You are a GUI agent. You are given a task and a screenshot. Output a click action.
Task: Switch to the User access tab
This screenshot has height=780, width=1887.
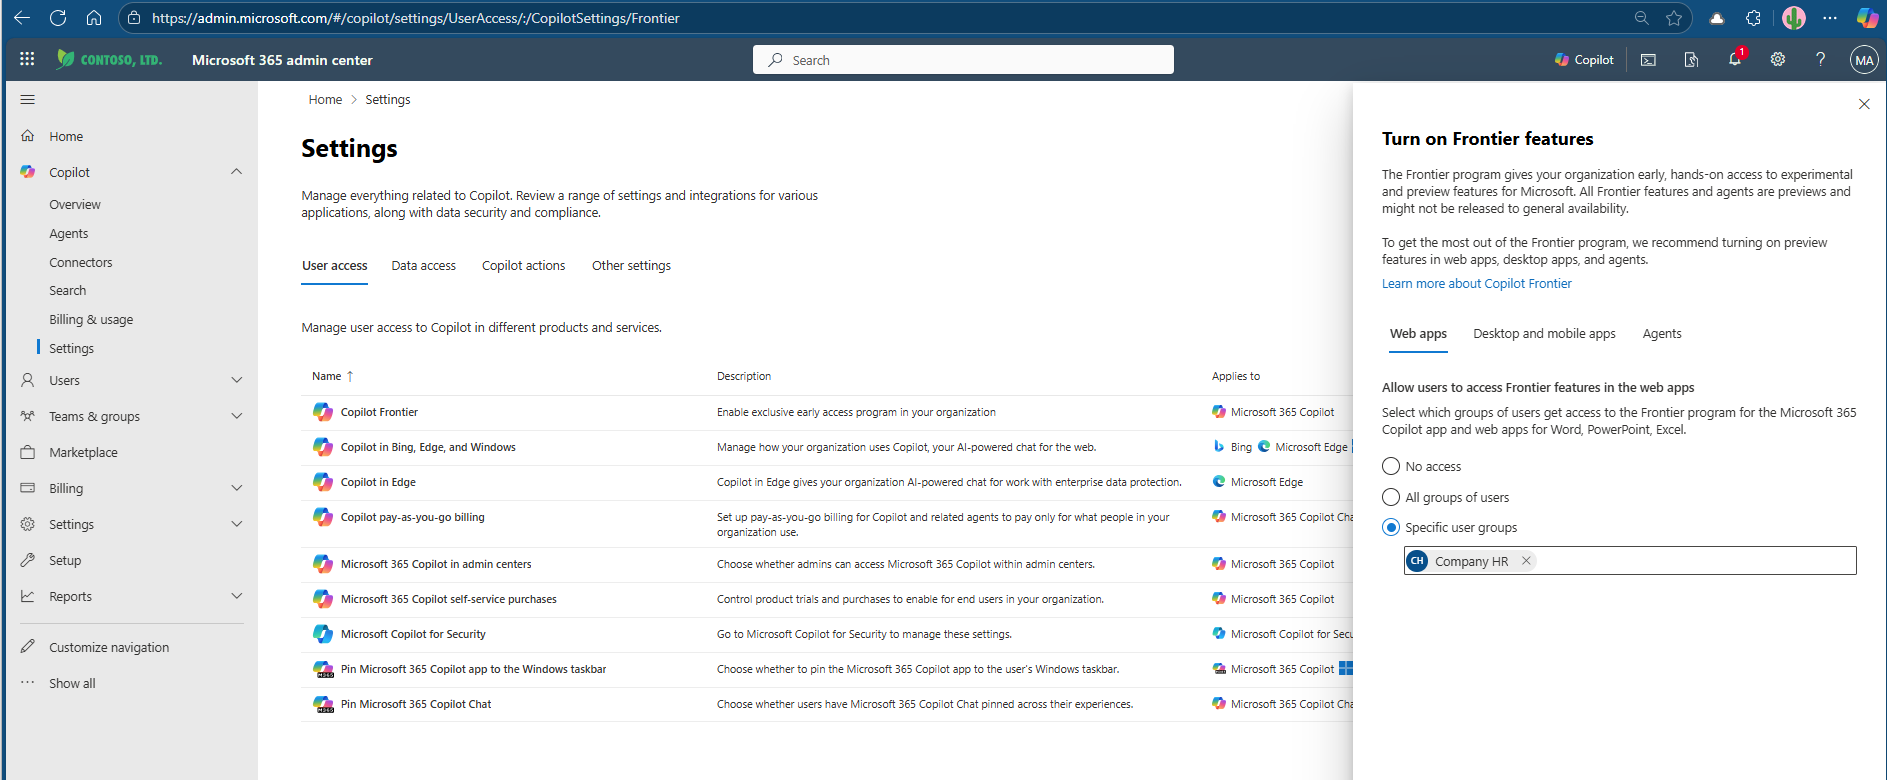(334, 266)
